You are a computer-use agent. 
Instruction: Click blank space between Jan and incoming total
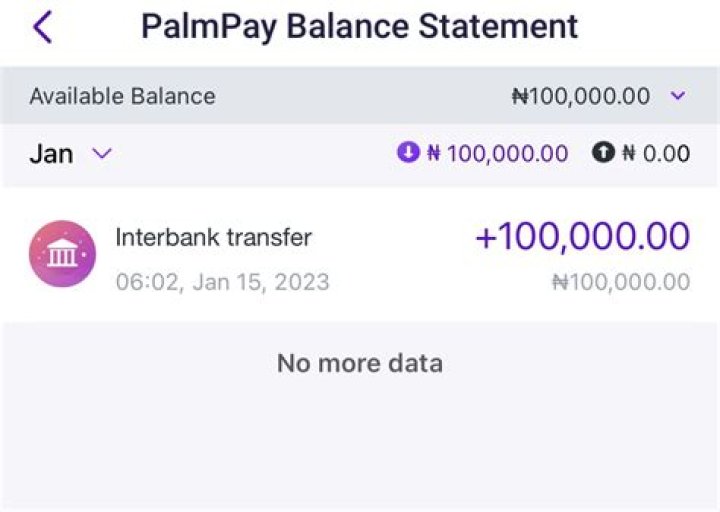click(250, 153)
